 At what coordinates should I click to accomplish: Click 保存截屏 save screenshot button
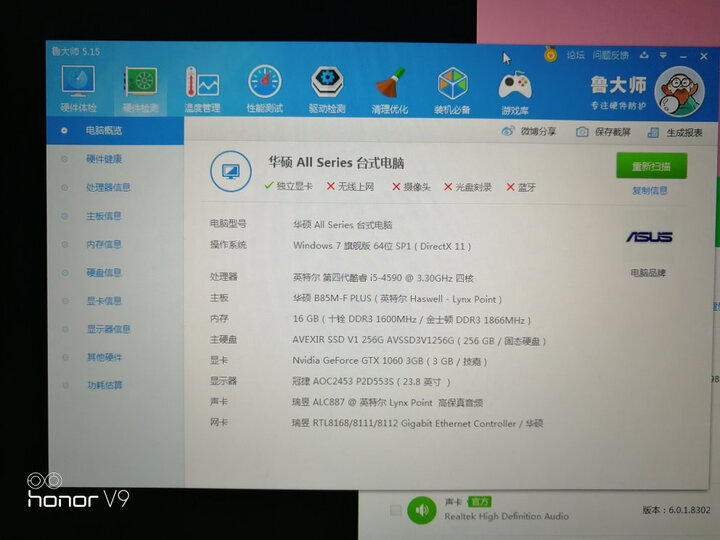[x=603, y=132]
